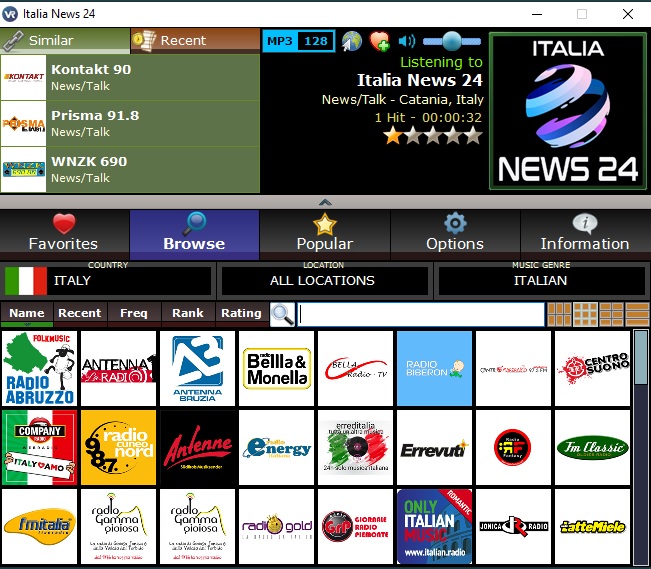Click the Italia News 24 logo artwork
The height and width of the screenshot is (569, 651).
click(x=568, y=111)
